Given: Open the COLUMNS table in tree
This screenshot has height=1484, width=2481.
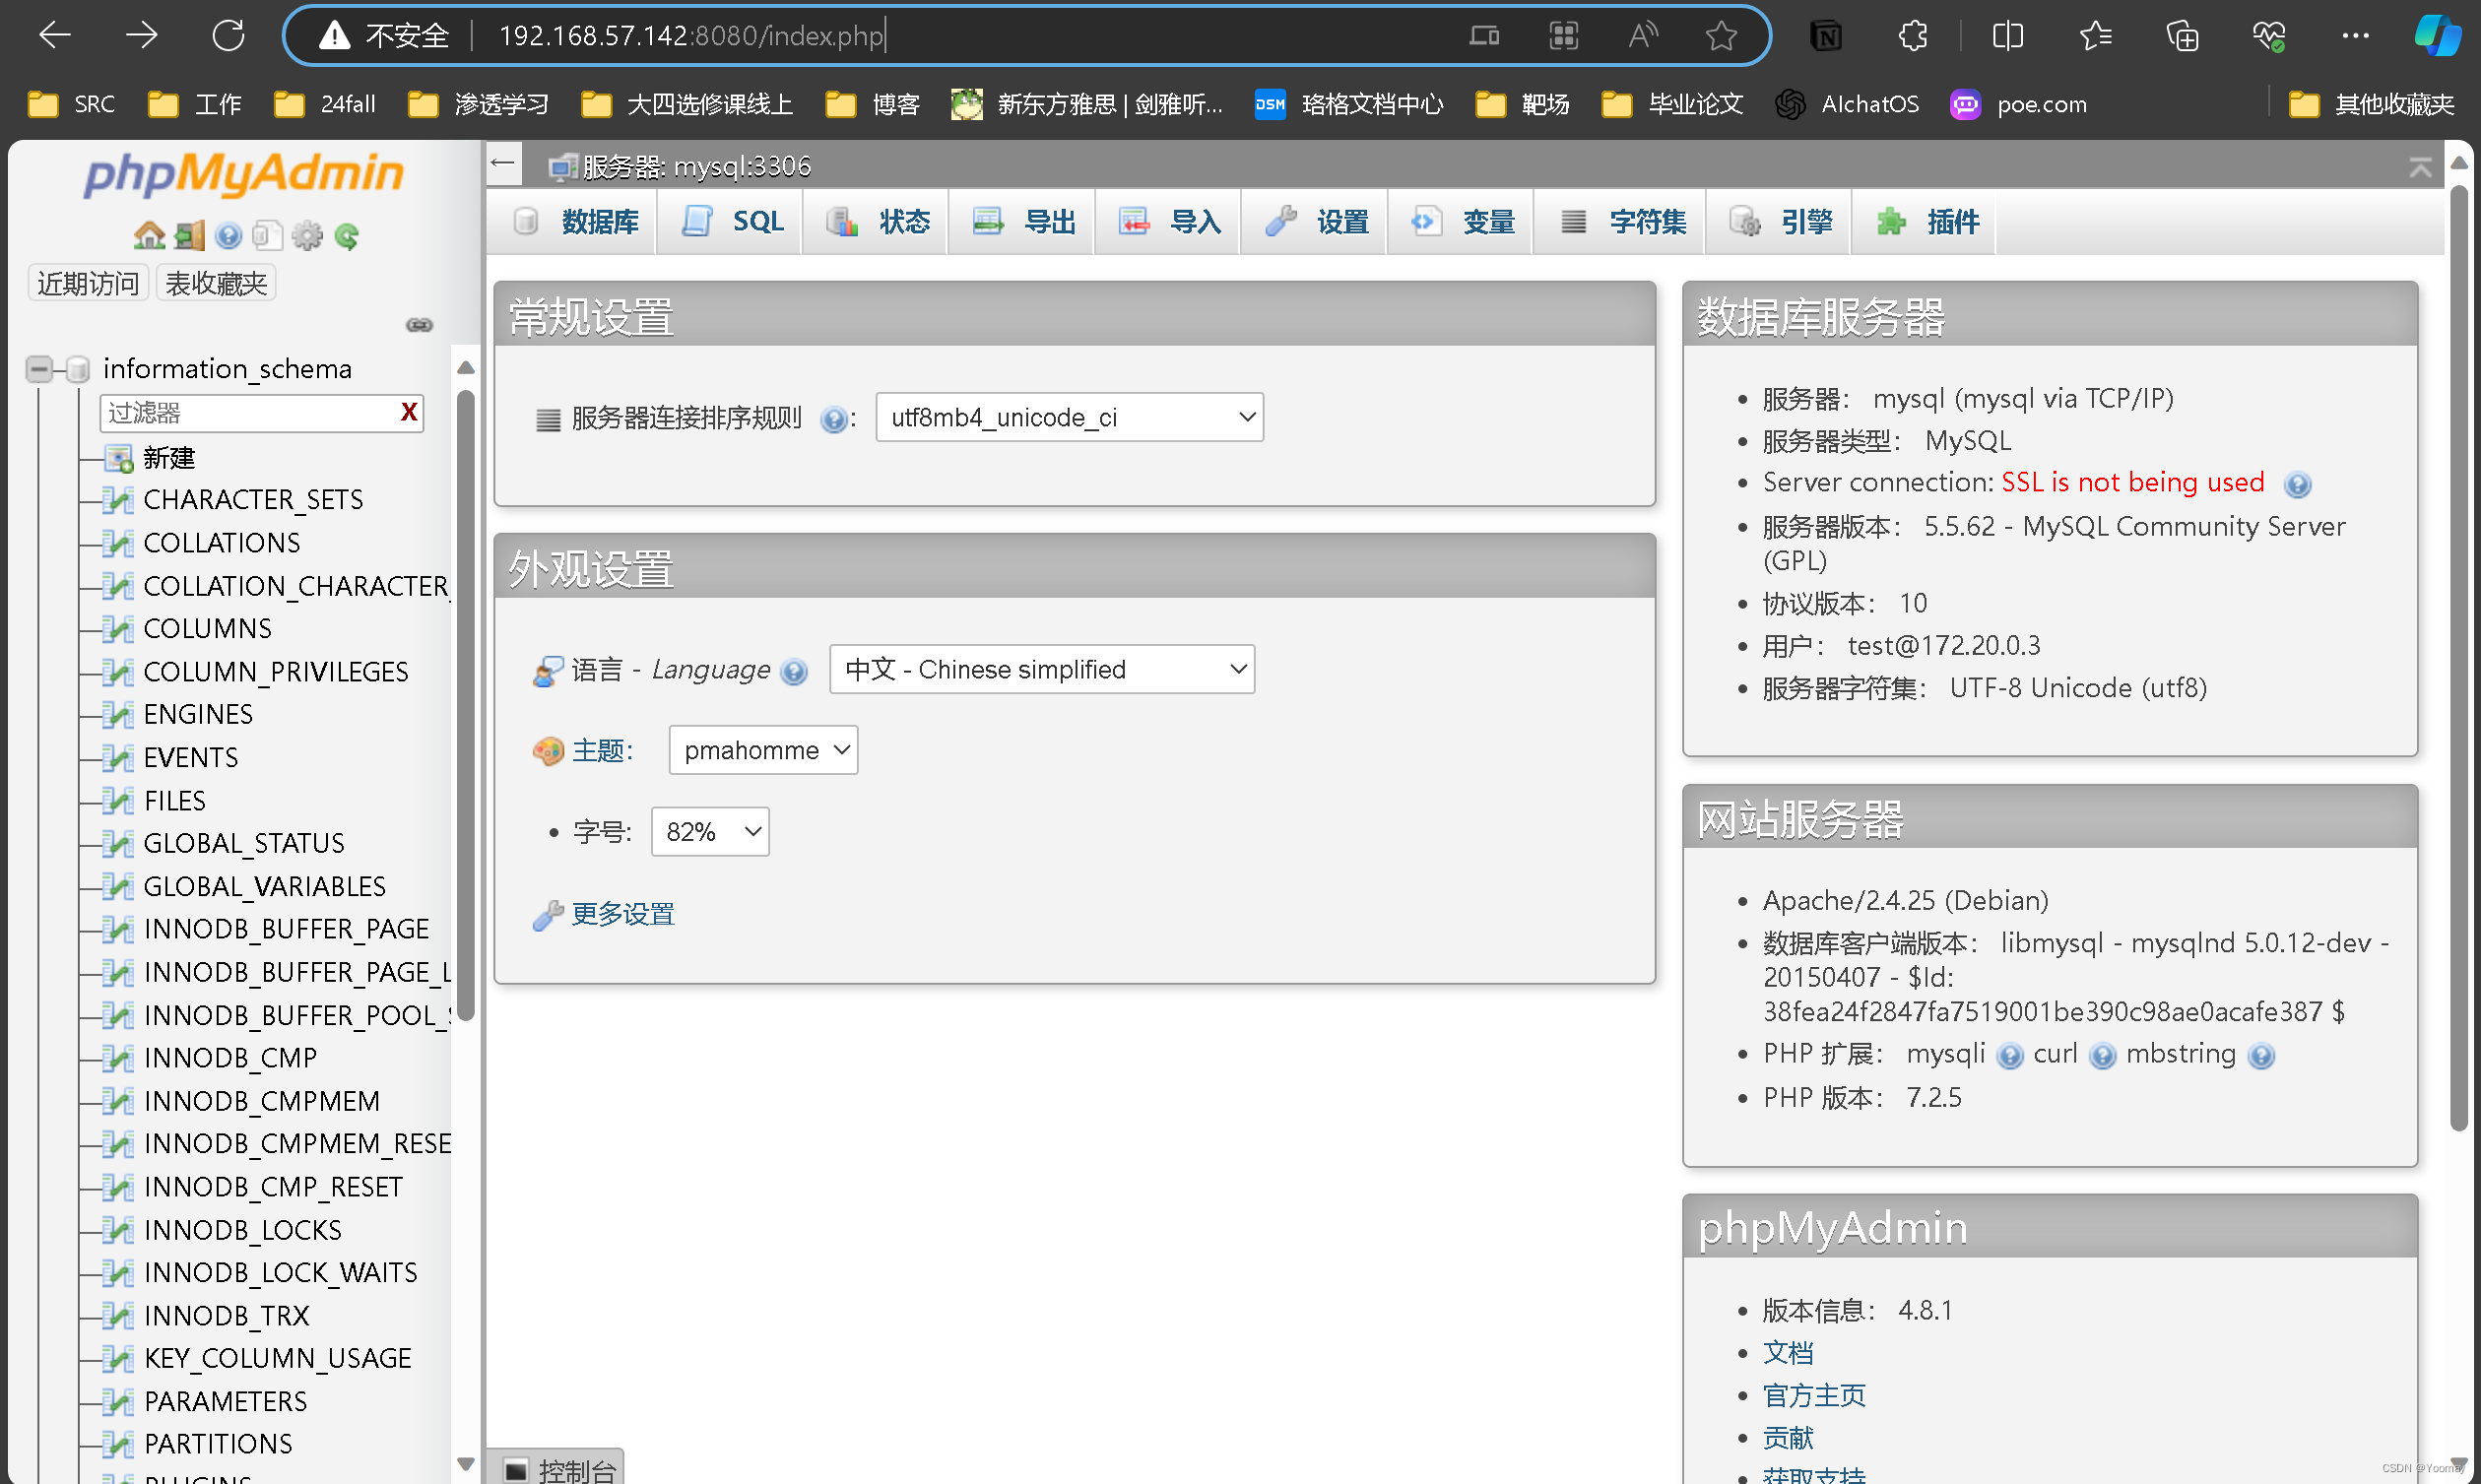Looking at the screenshot, I should pos(207,628).
